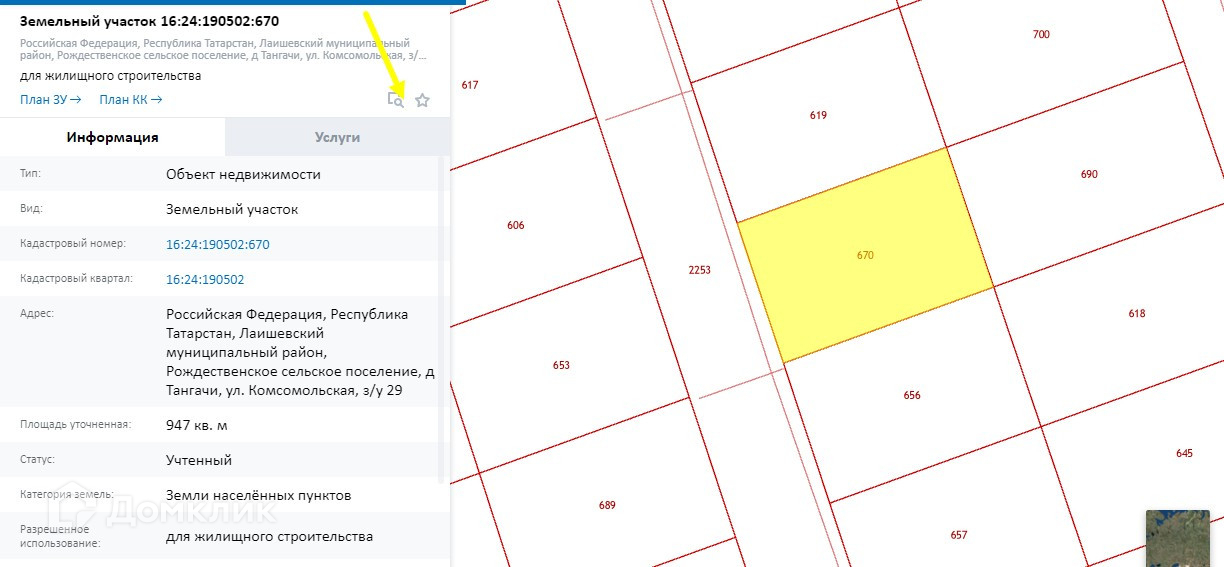Open cadastral number 16:24:190502:670 link
Image resolution: width=1224 pixels, height=567 pixels.
click(218, 244)
